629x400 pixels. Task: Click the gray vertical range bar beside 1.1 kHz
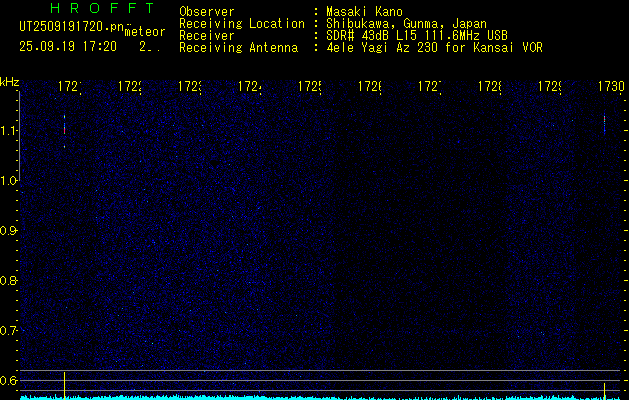coord(19,135)
